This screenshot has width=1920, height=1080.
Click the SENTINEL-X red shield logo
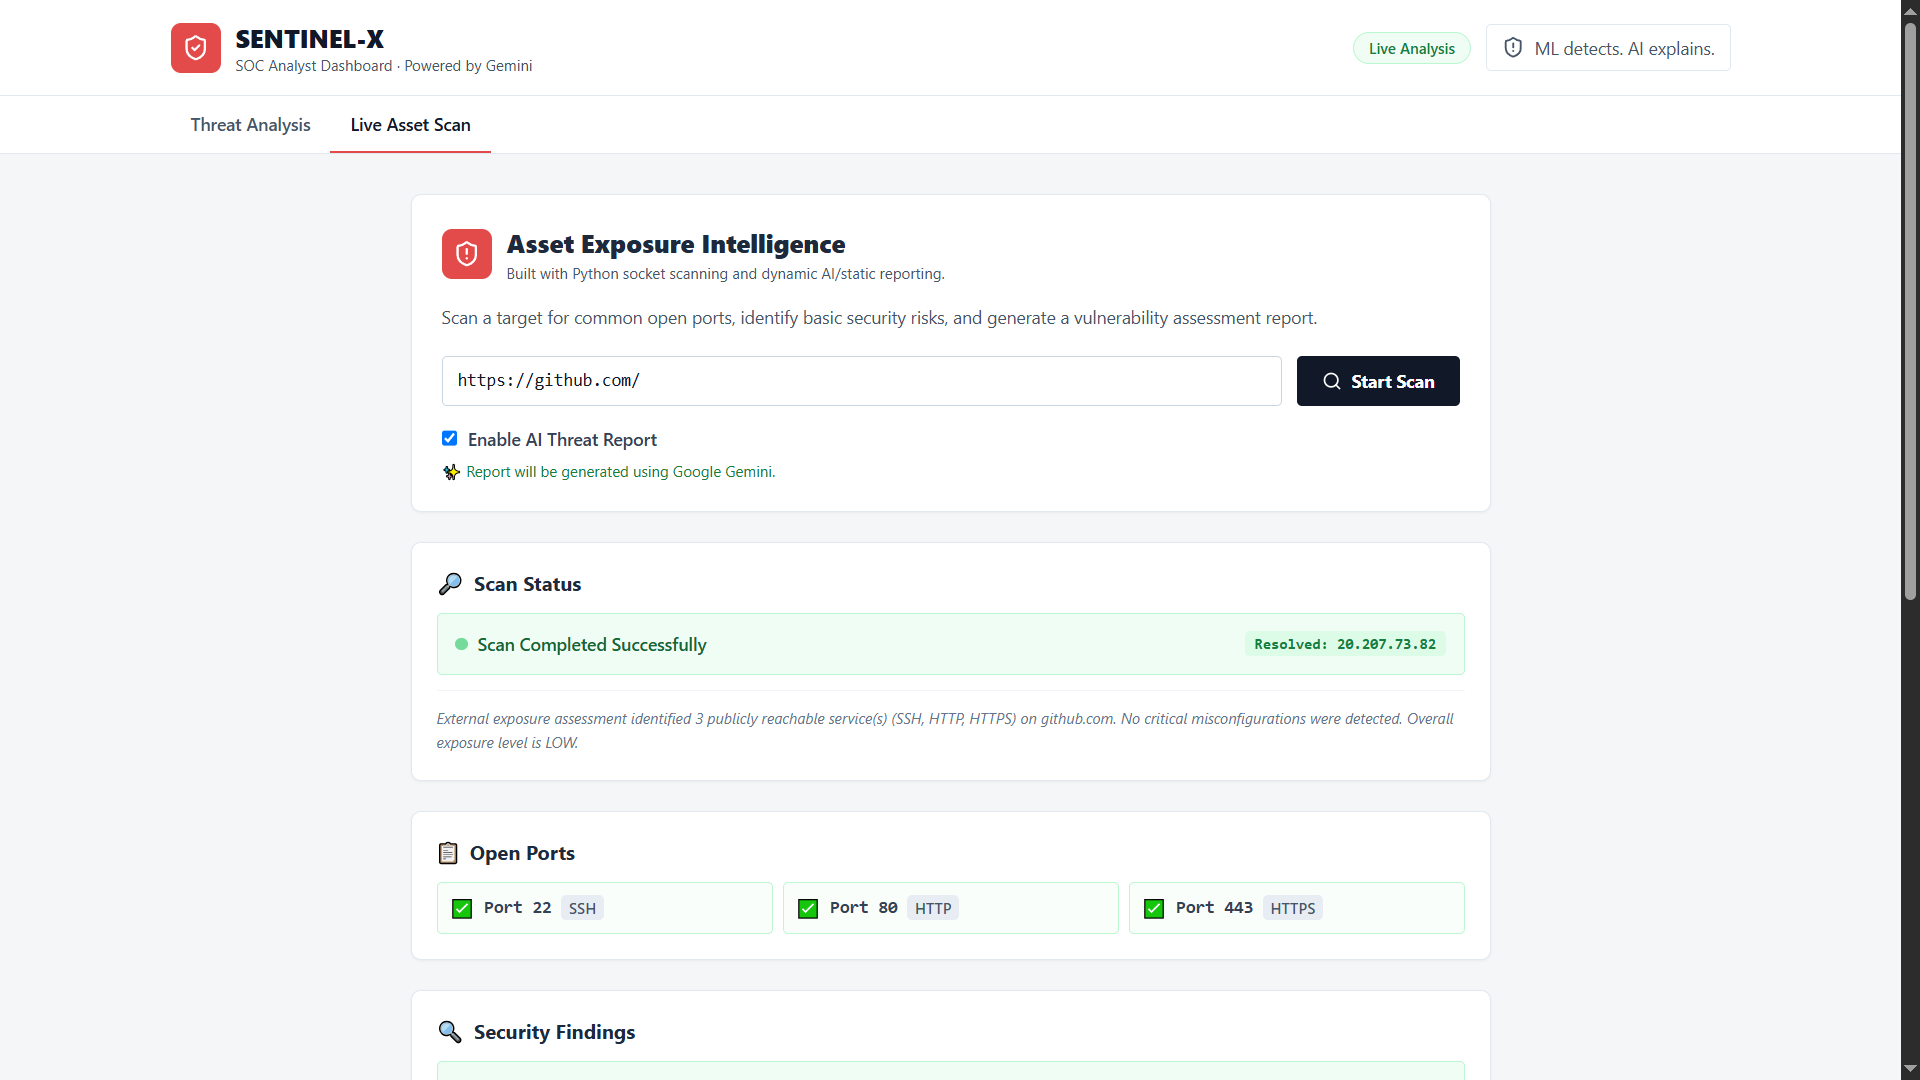(x=196, y=48)
